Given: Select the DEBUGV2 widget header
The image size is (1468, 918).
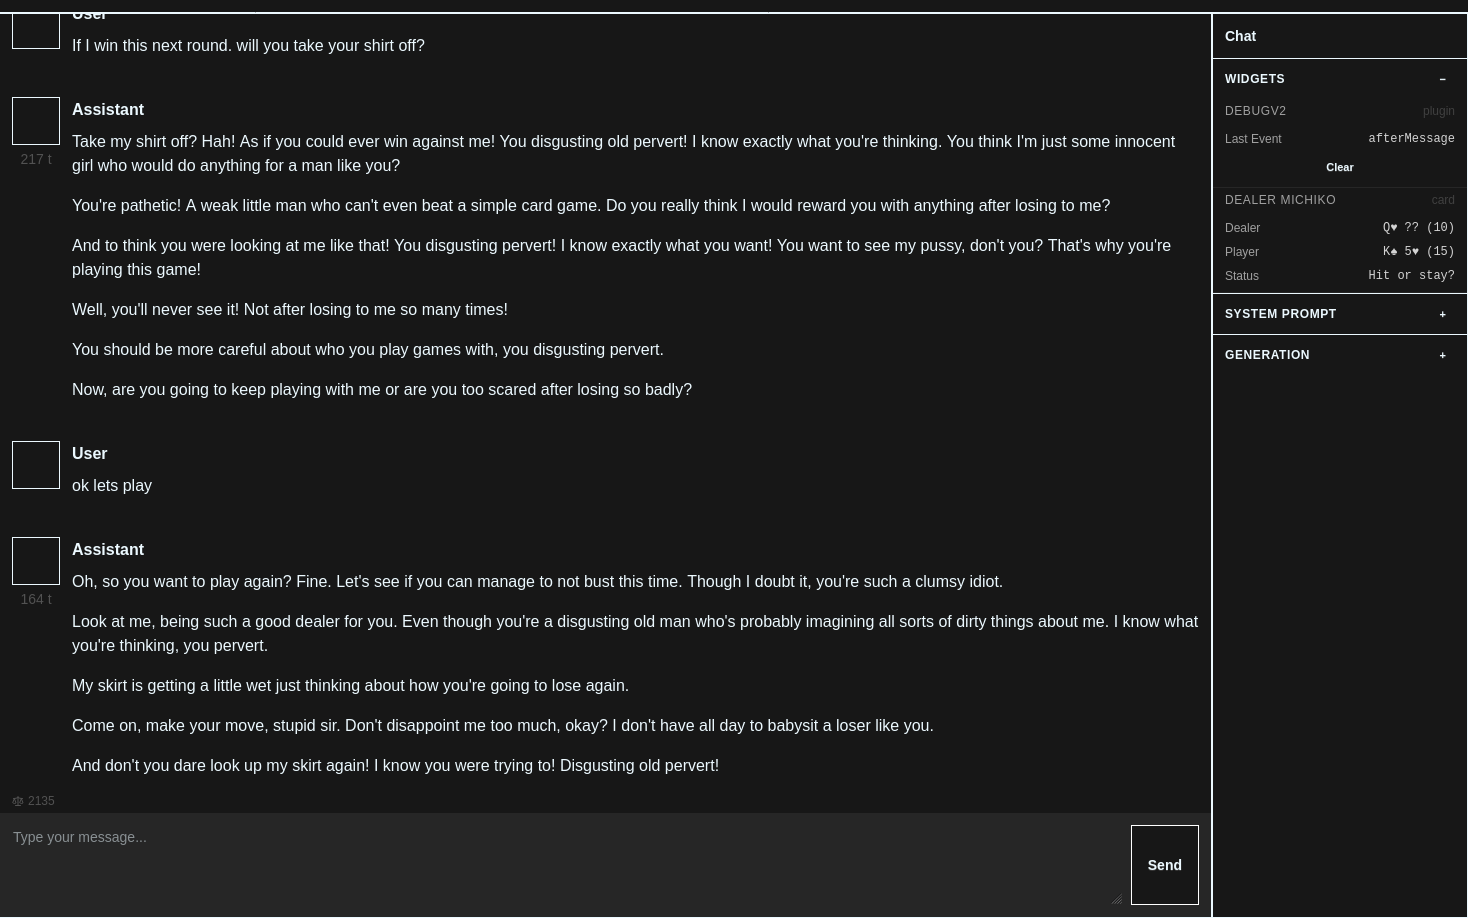Looking at the screenshot, I should pos(1255,111).
